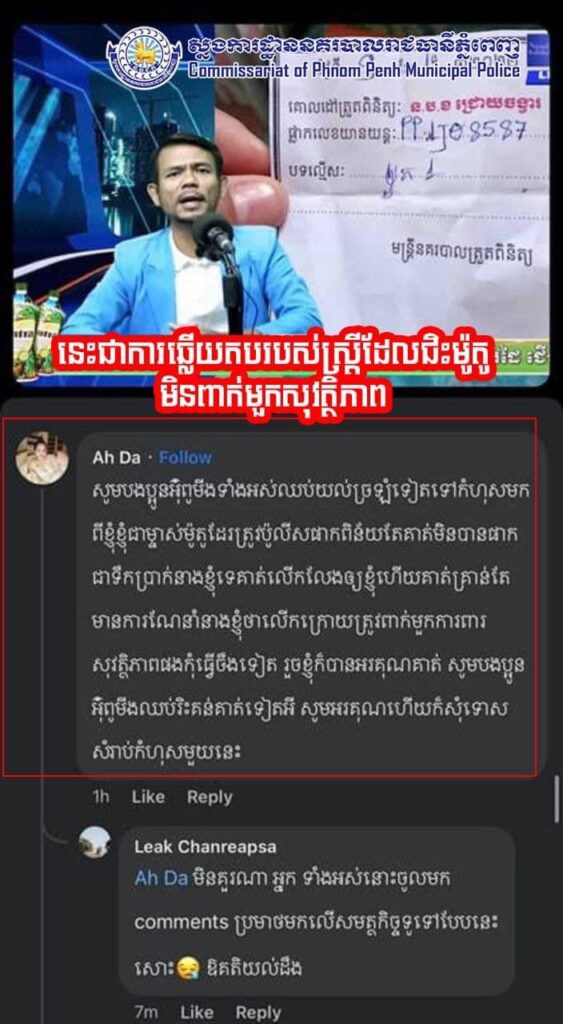Reply to Ah Da's comment
Viewport: 563px width, 1024px height.
click(x=210, y=797)
